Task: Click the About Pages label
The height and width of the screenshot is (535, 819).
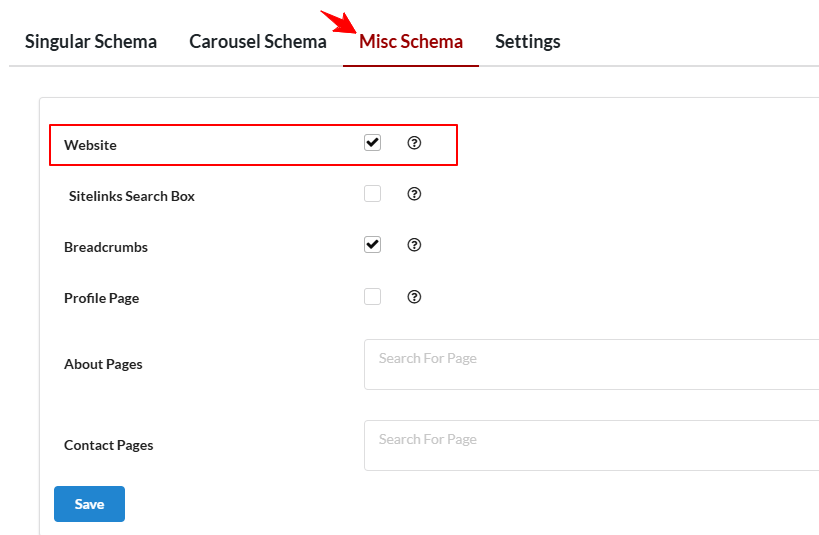Action: pos(103,364)
